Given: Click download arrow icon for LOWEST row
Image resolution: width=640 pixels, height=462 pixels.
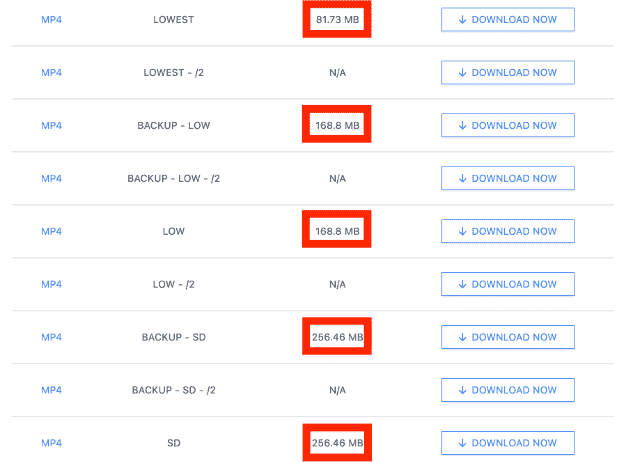Looking at the screenshot, I should (462, 20).
